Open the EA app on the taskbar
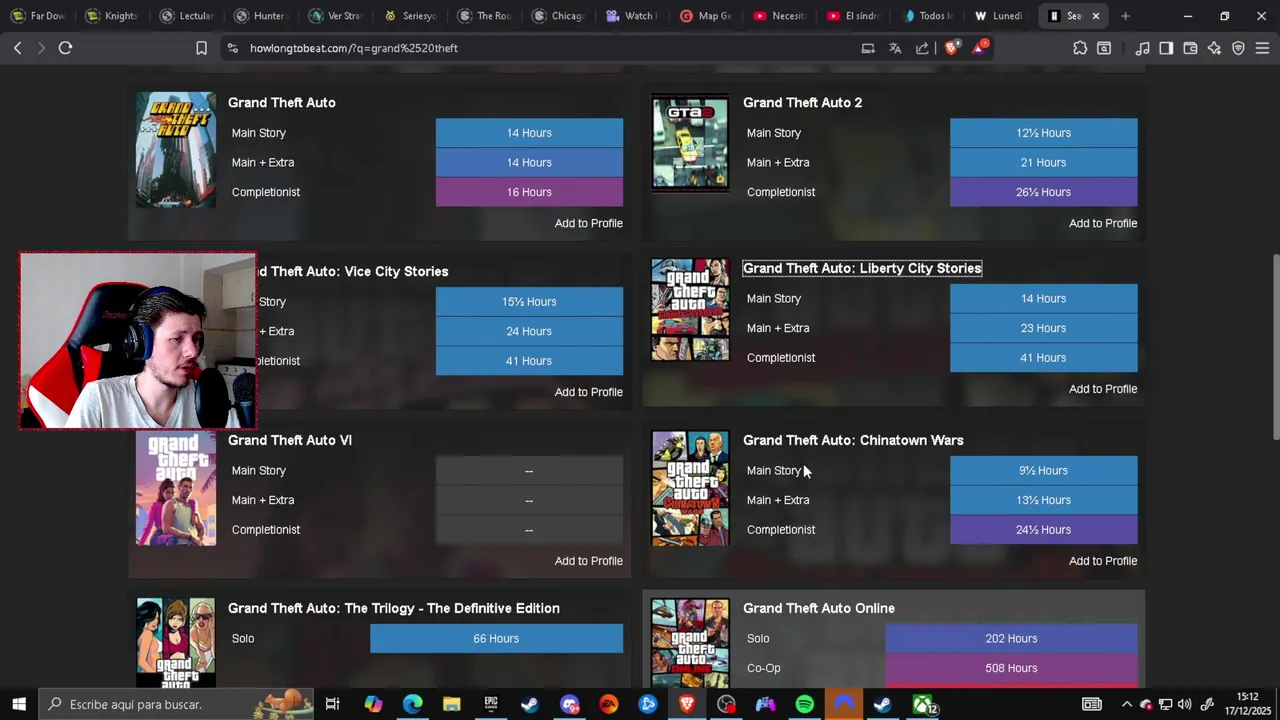1280x720 pixels. point(609,704)
